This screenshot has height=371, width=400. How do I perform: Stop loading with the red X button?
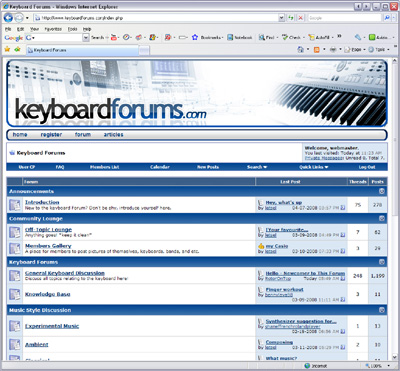coord(300,18)
